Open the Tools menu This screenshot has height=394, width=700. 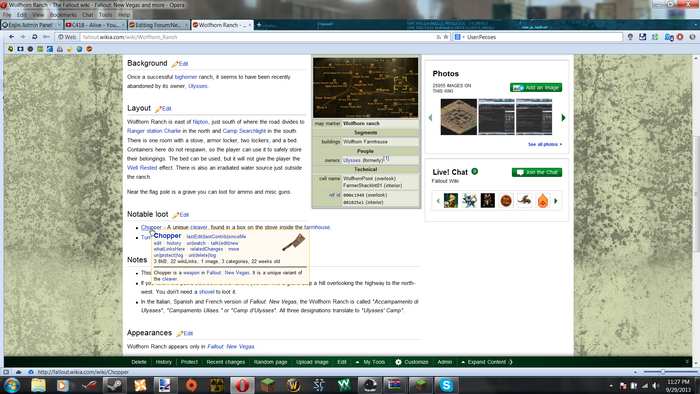point(106,15)
